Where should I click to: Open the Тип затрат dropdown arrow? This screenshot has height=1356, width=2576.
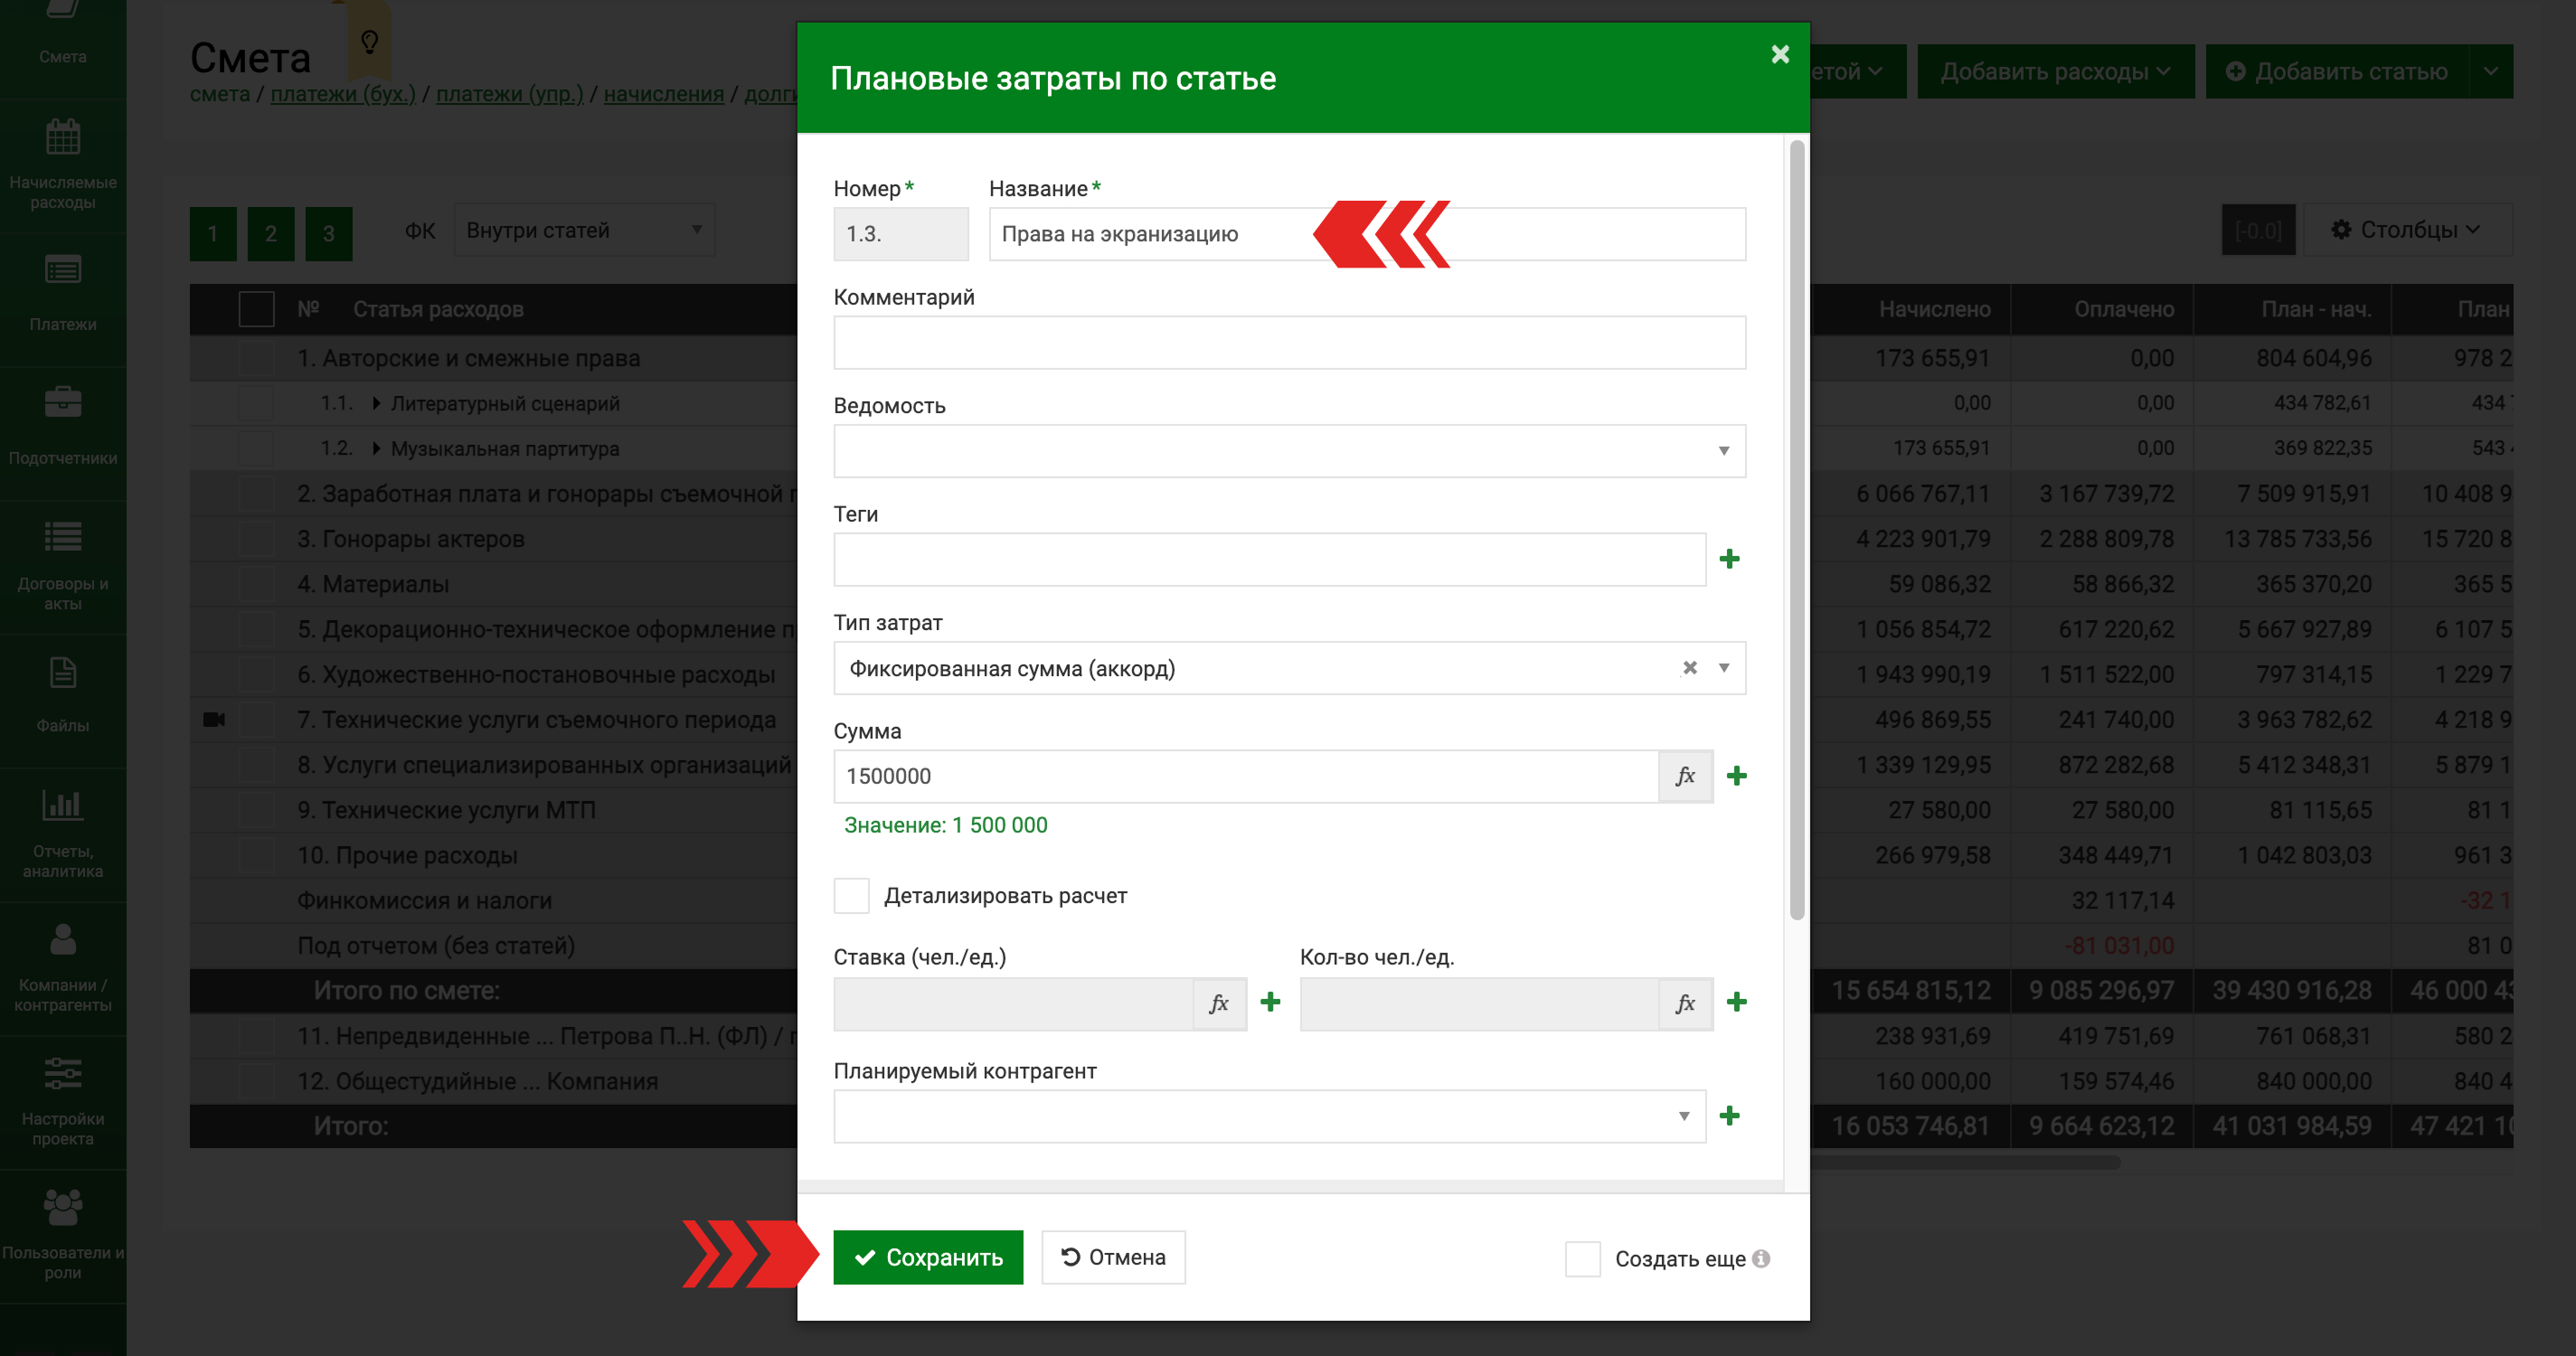point(1723,668)
